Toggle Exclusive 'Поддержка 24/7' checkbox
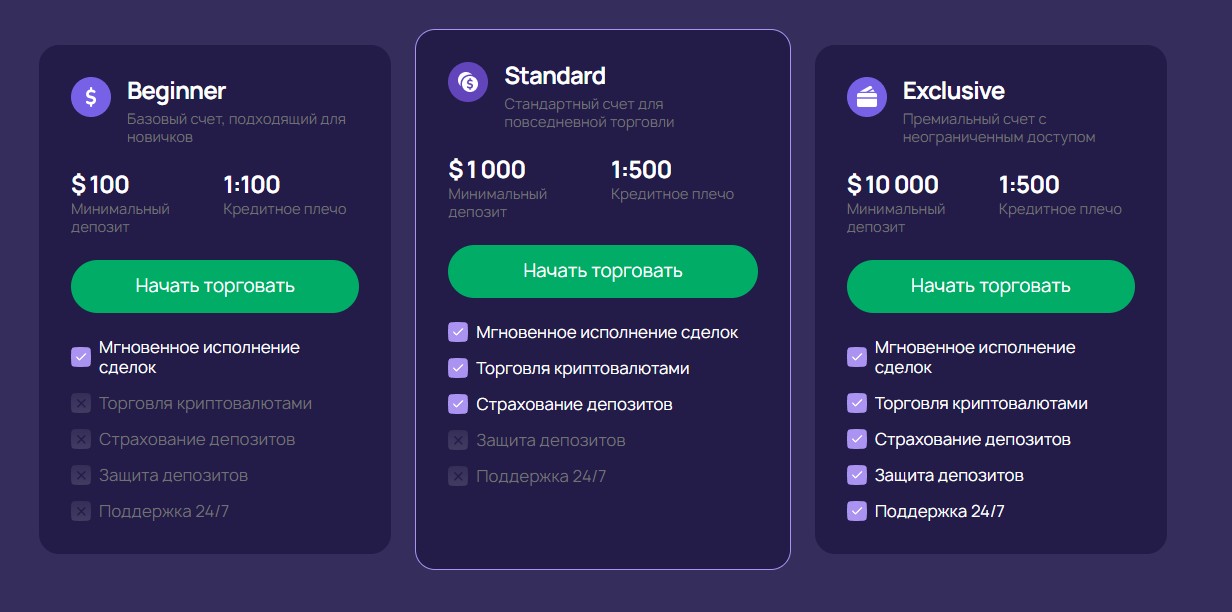Screen dimensions: 1232x612 [x=857, y=511]
